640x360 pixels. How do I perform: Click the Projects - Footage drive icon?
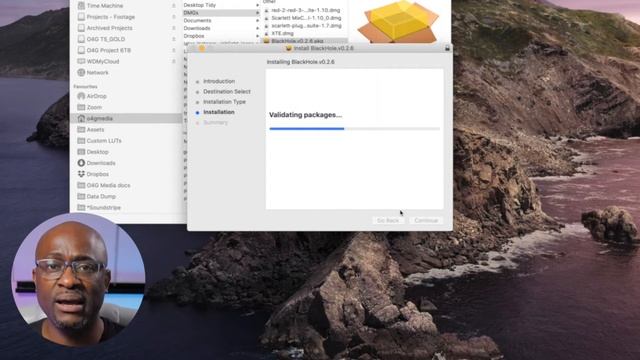coord(81,17)
